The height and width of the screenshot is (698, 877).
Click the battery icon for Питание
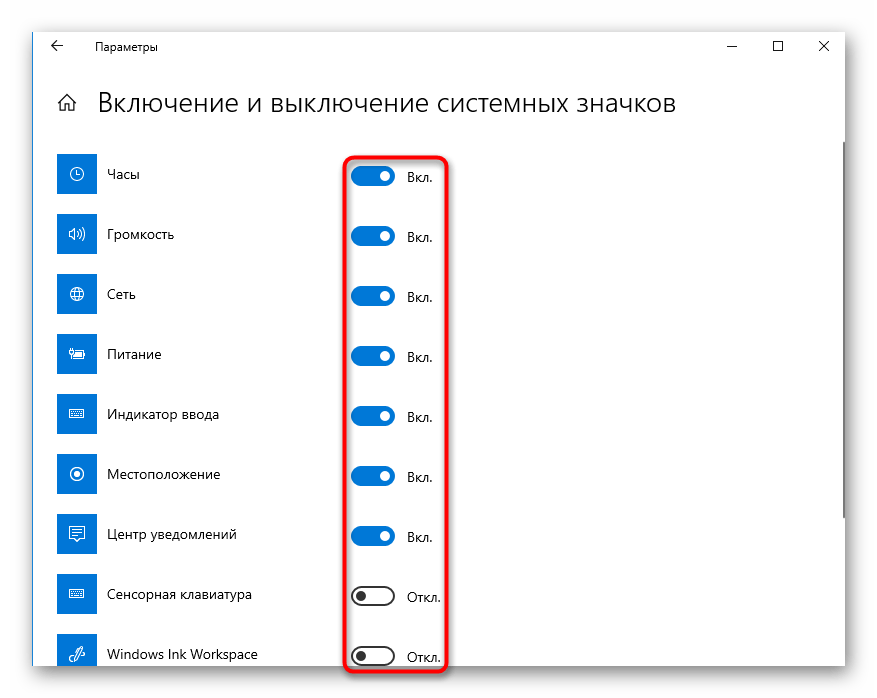77,354
